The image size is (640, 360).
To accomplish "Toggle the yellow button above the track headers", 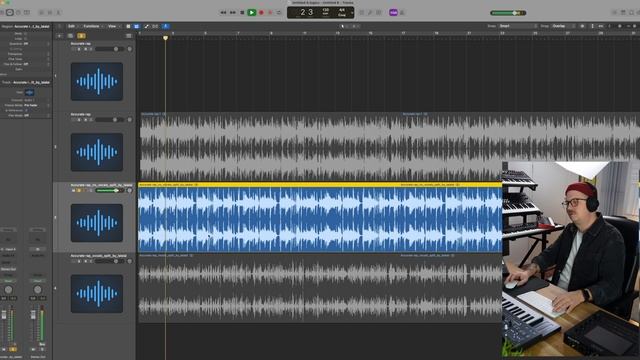I will coord(81,36).
